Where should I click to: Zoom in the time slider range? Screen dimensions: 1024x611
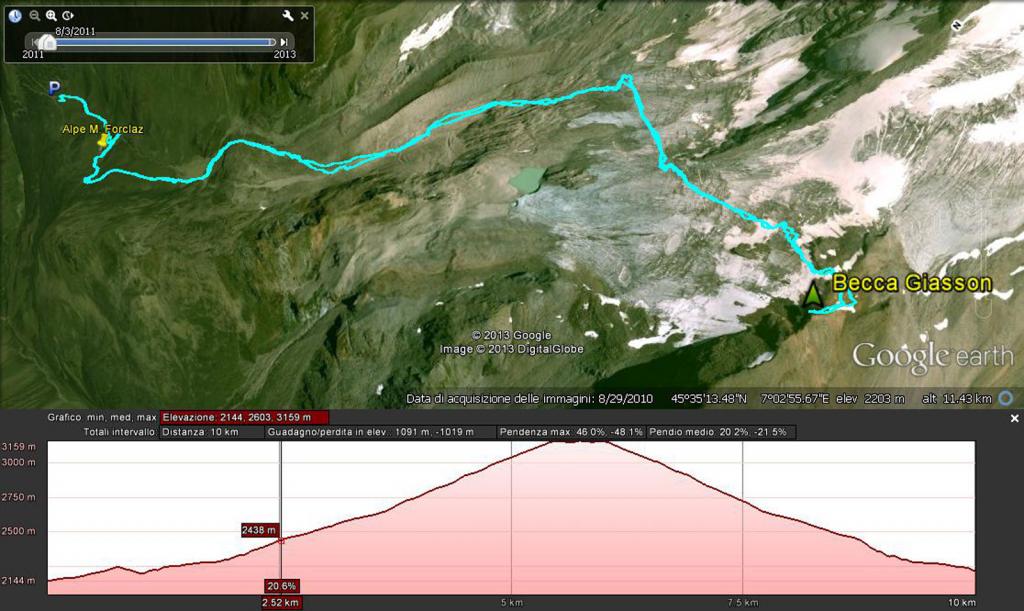pos(51,15)
